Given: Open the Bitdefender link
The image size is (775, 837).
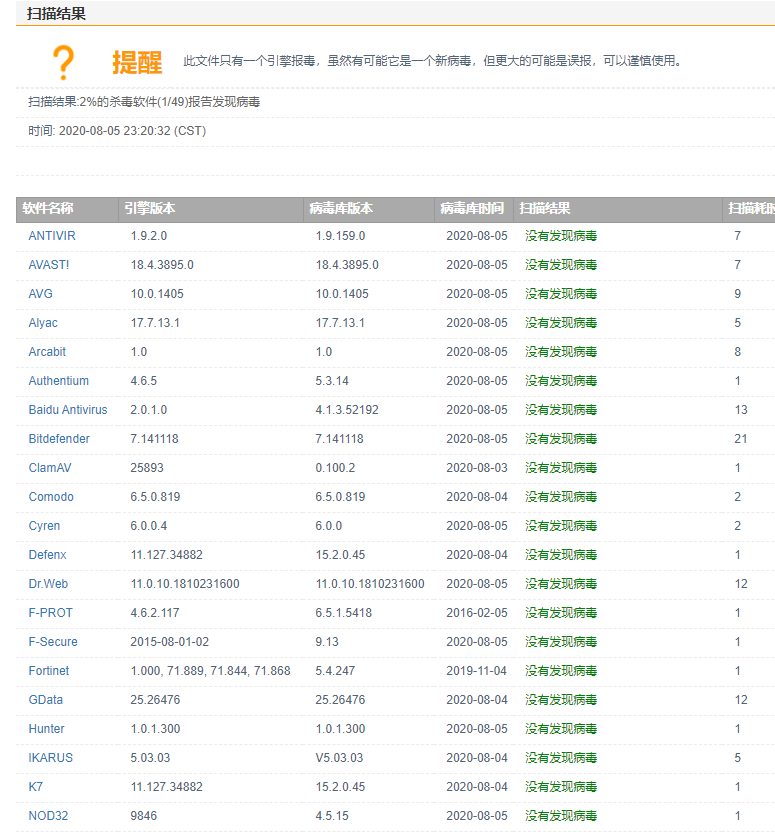Looking at the screenshot, I should pos(59,439).
